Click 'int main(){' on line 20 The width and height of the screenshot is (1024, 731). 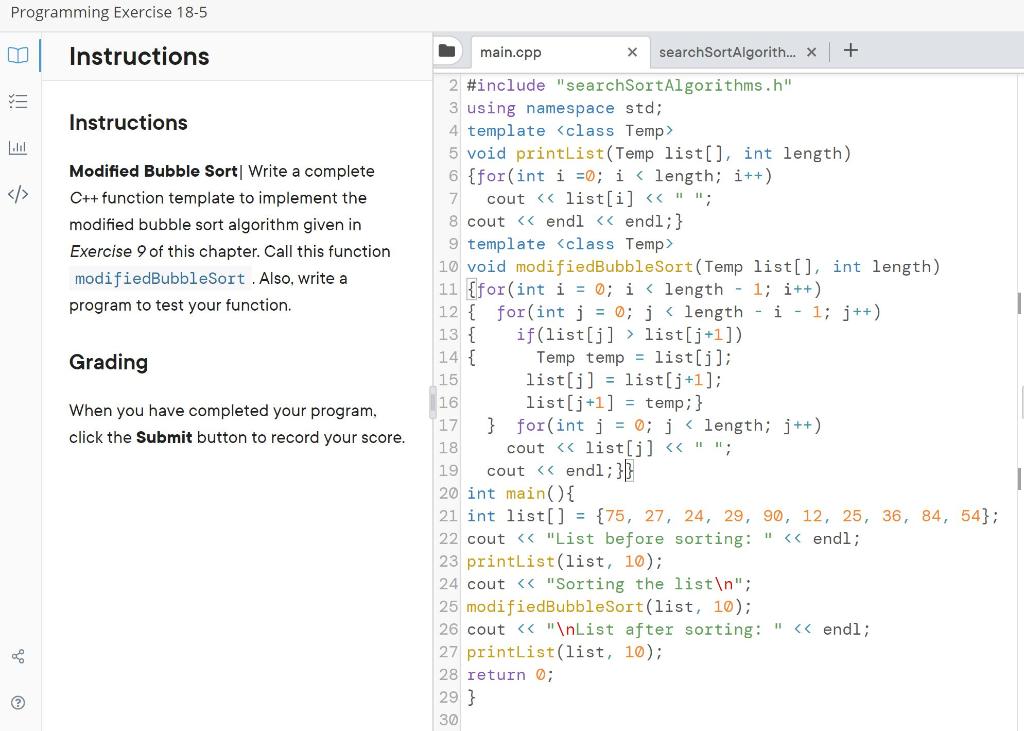(x=520, y=494)
